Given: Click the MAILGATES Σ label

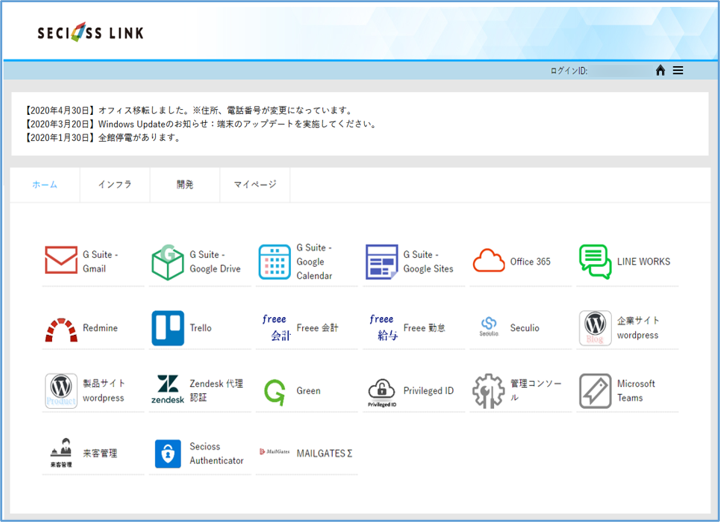Looking at the screenshot, I should click(x=324, y=453).
